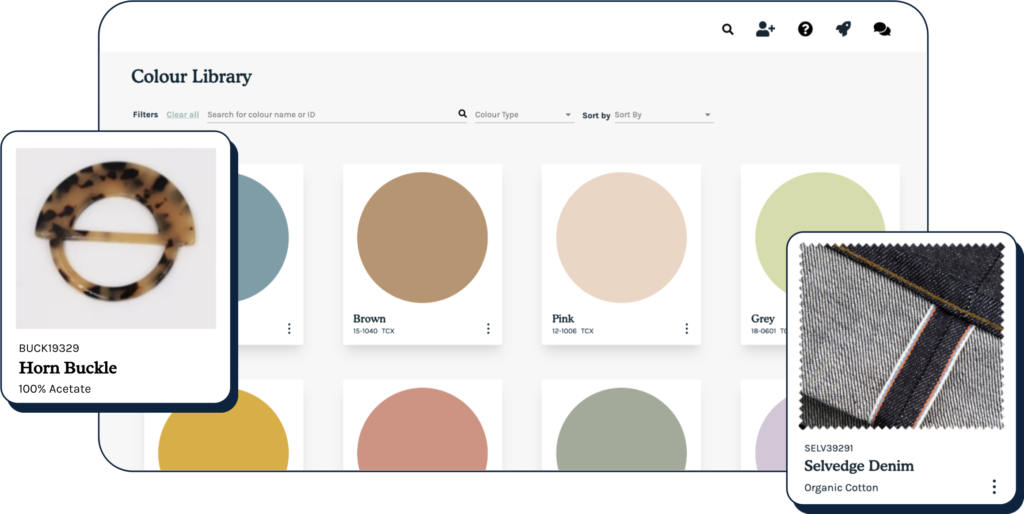Open the help question mark icon
This screenshot has height=514, width=1024.
point(805,29)
